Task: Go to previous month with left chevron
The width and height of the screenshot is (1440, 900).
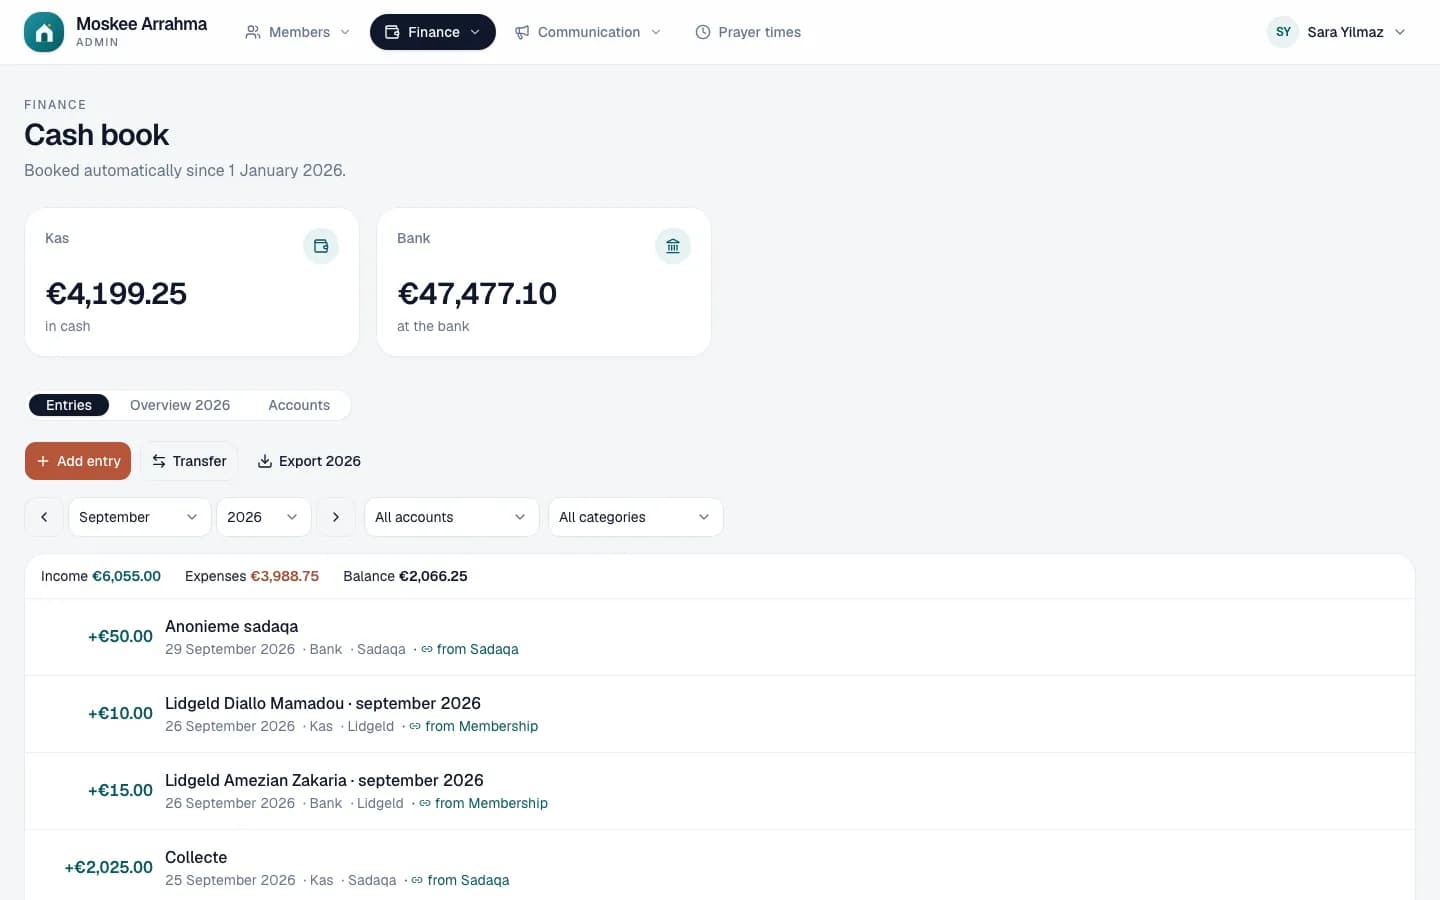Action: click(44, 517)
